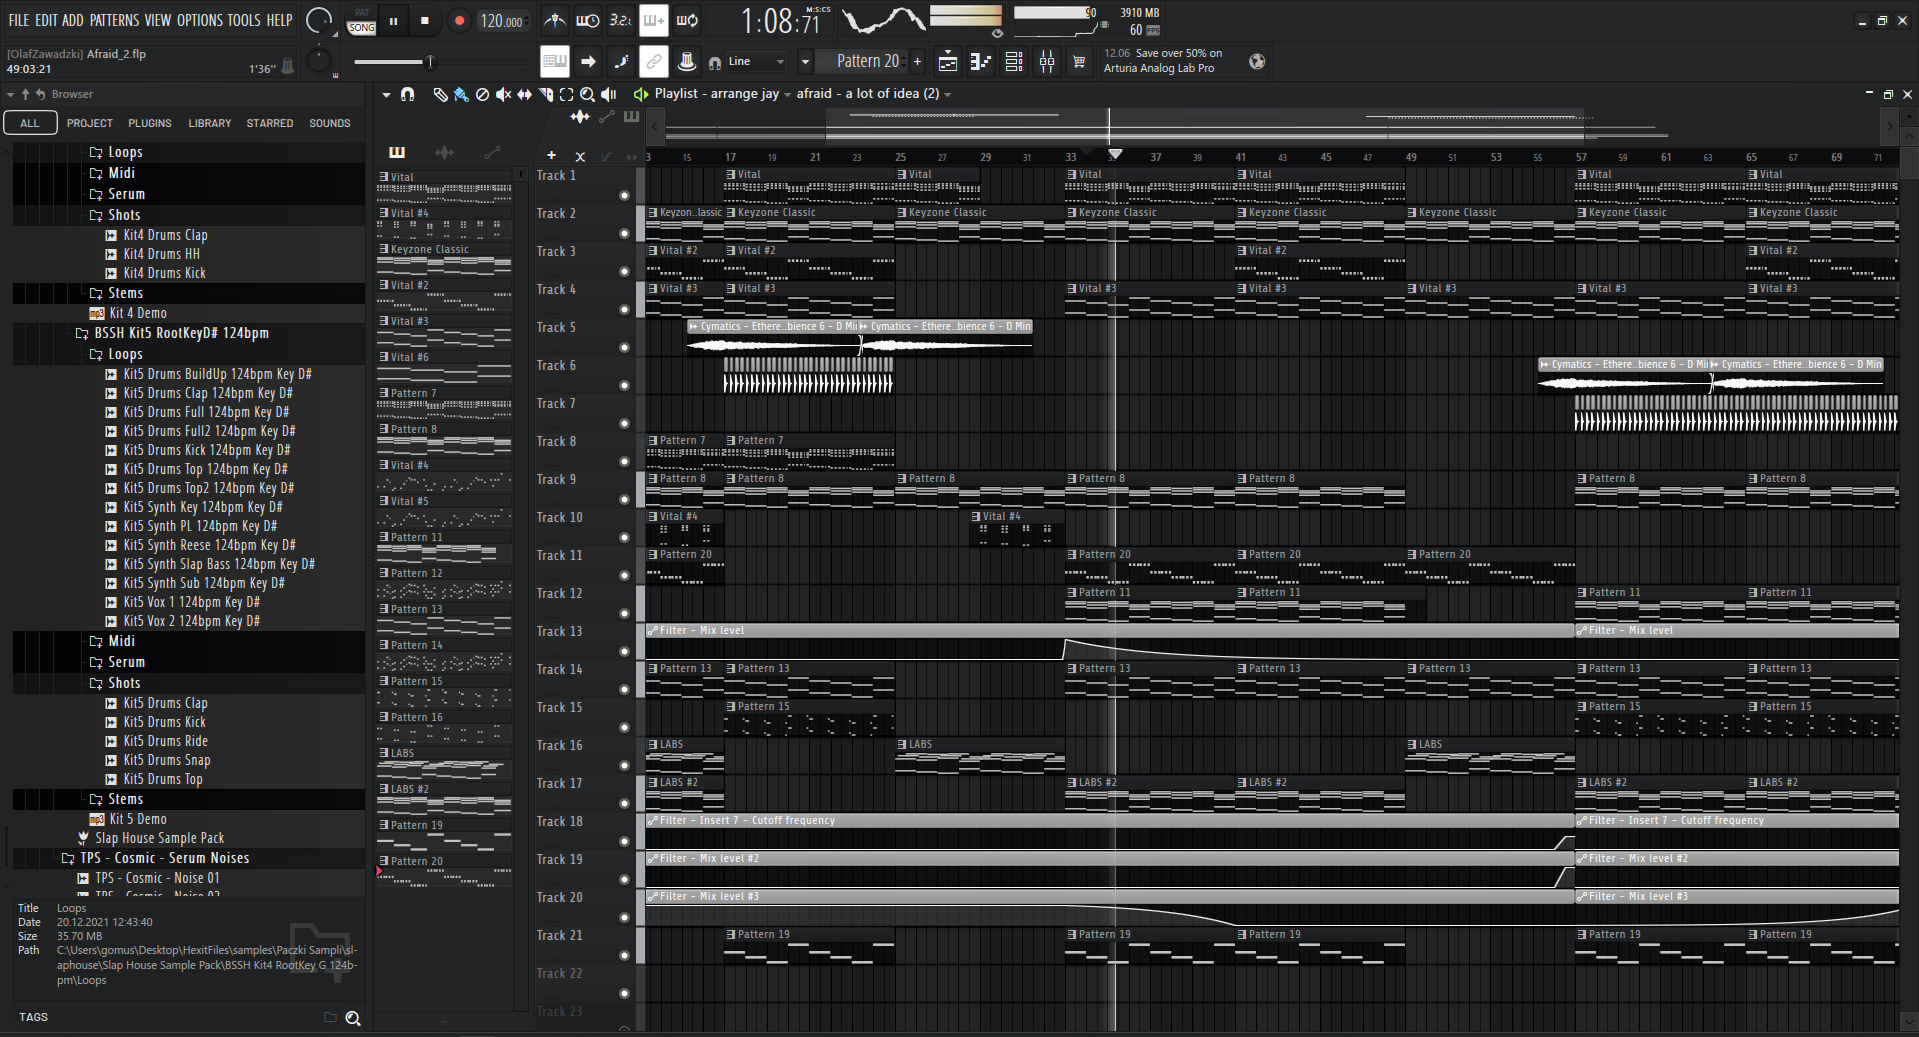
Task: Open the channel rack icon
Action: click(1014, 62)
